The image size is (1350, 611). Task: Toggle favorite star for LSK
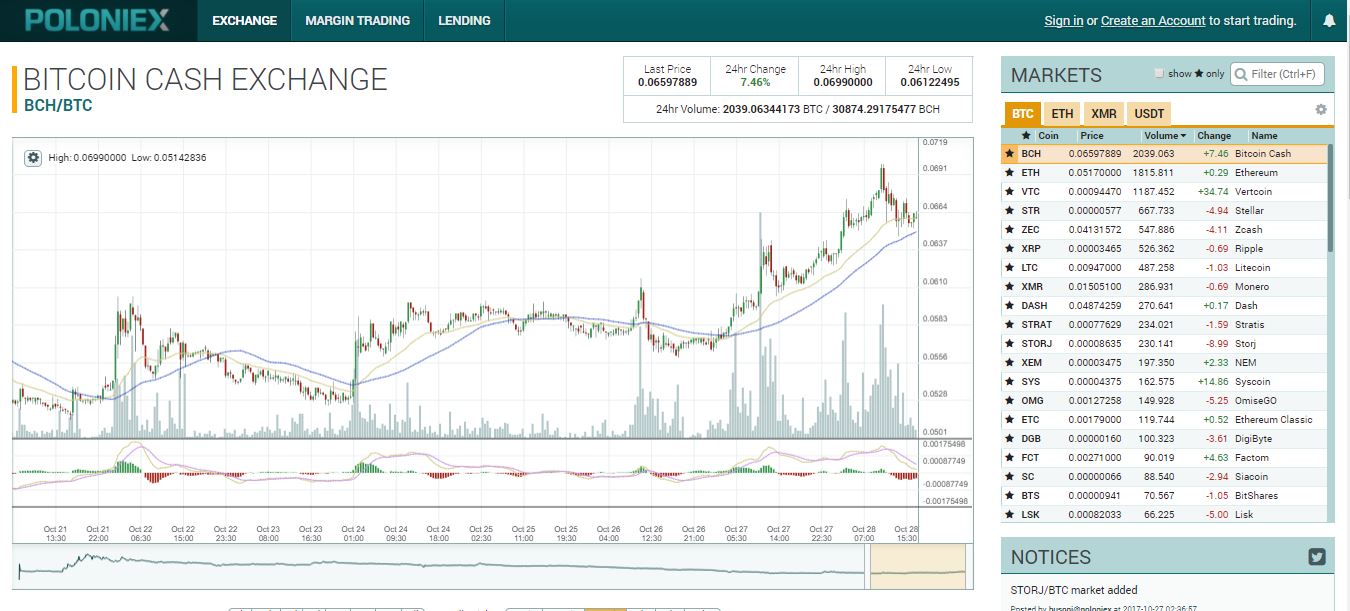coord(1010,515)
